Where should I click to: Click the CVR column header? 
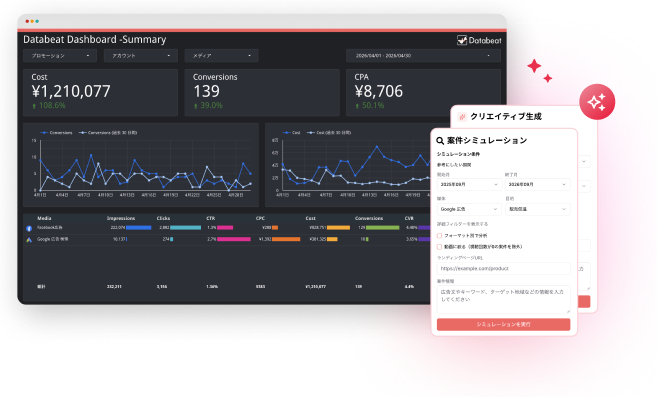(x=409, y=218)
